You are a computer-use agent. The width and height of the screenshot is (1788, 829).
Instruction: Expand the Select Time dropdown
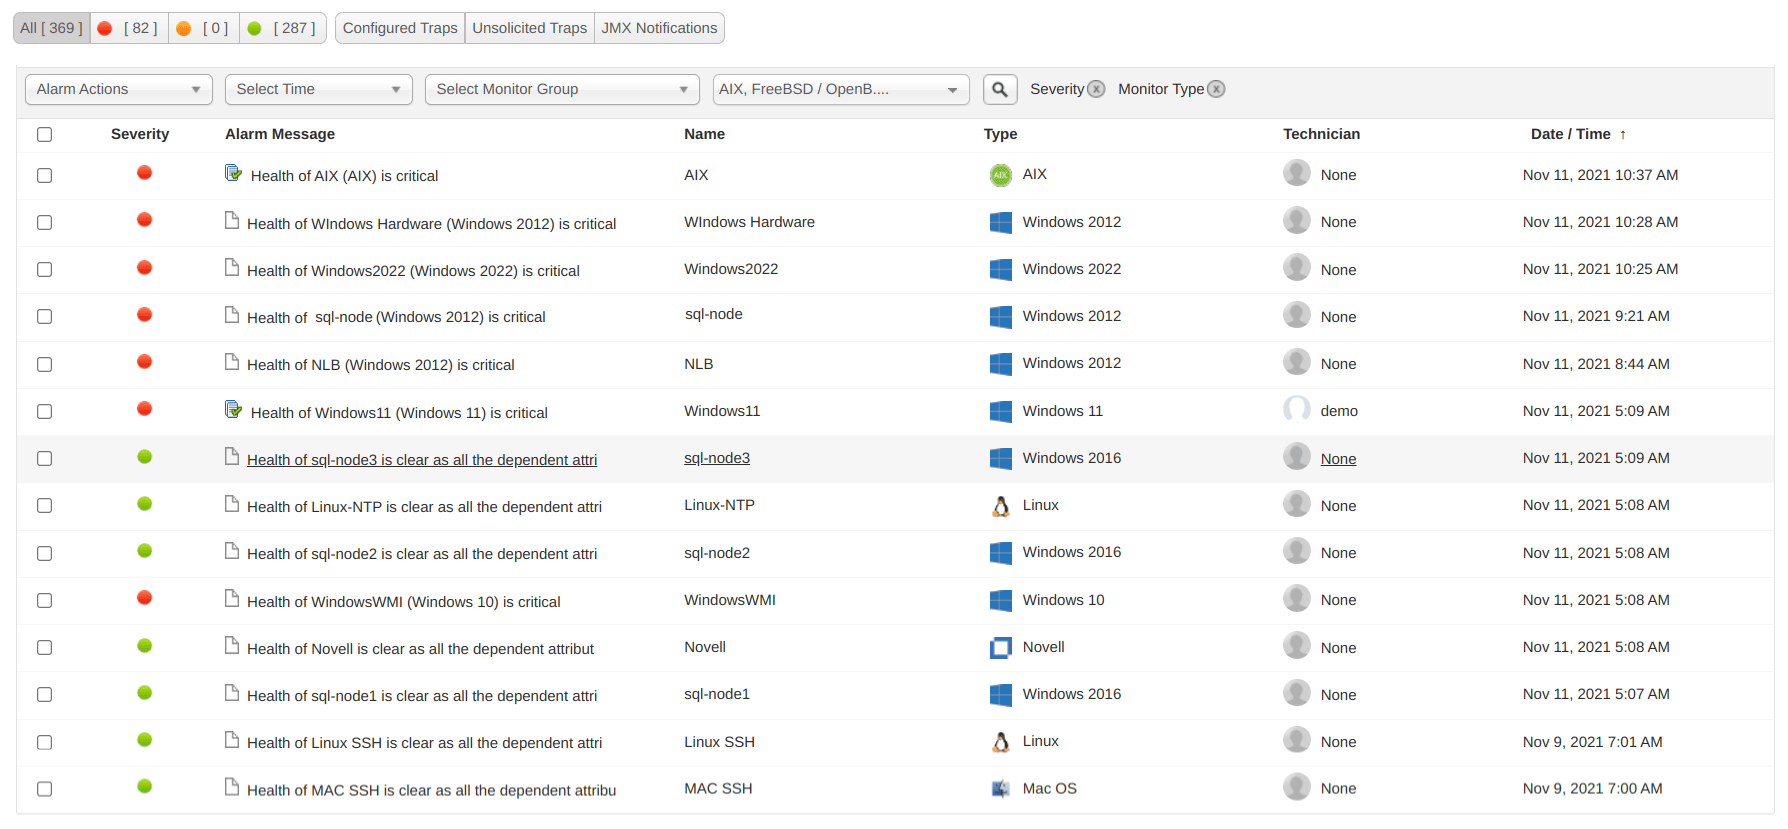point(318,89)
